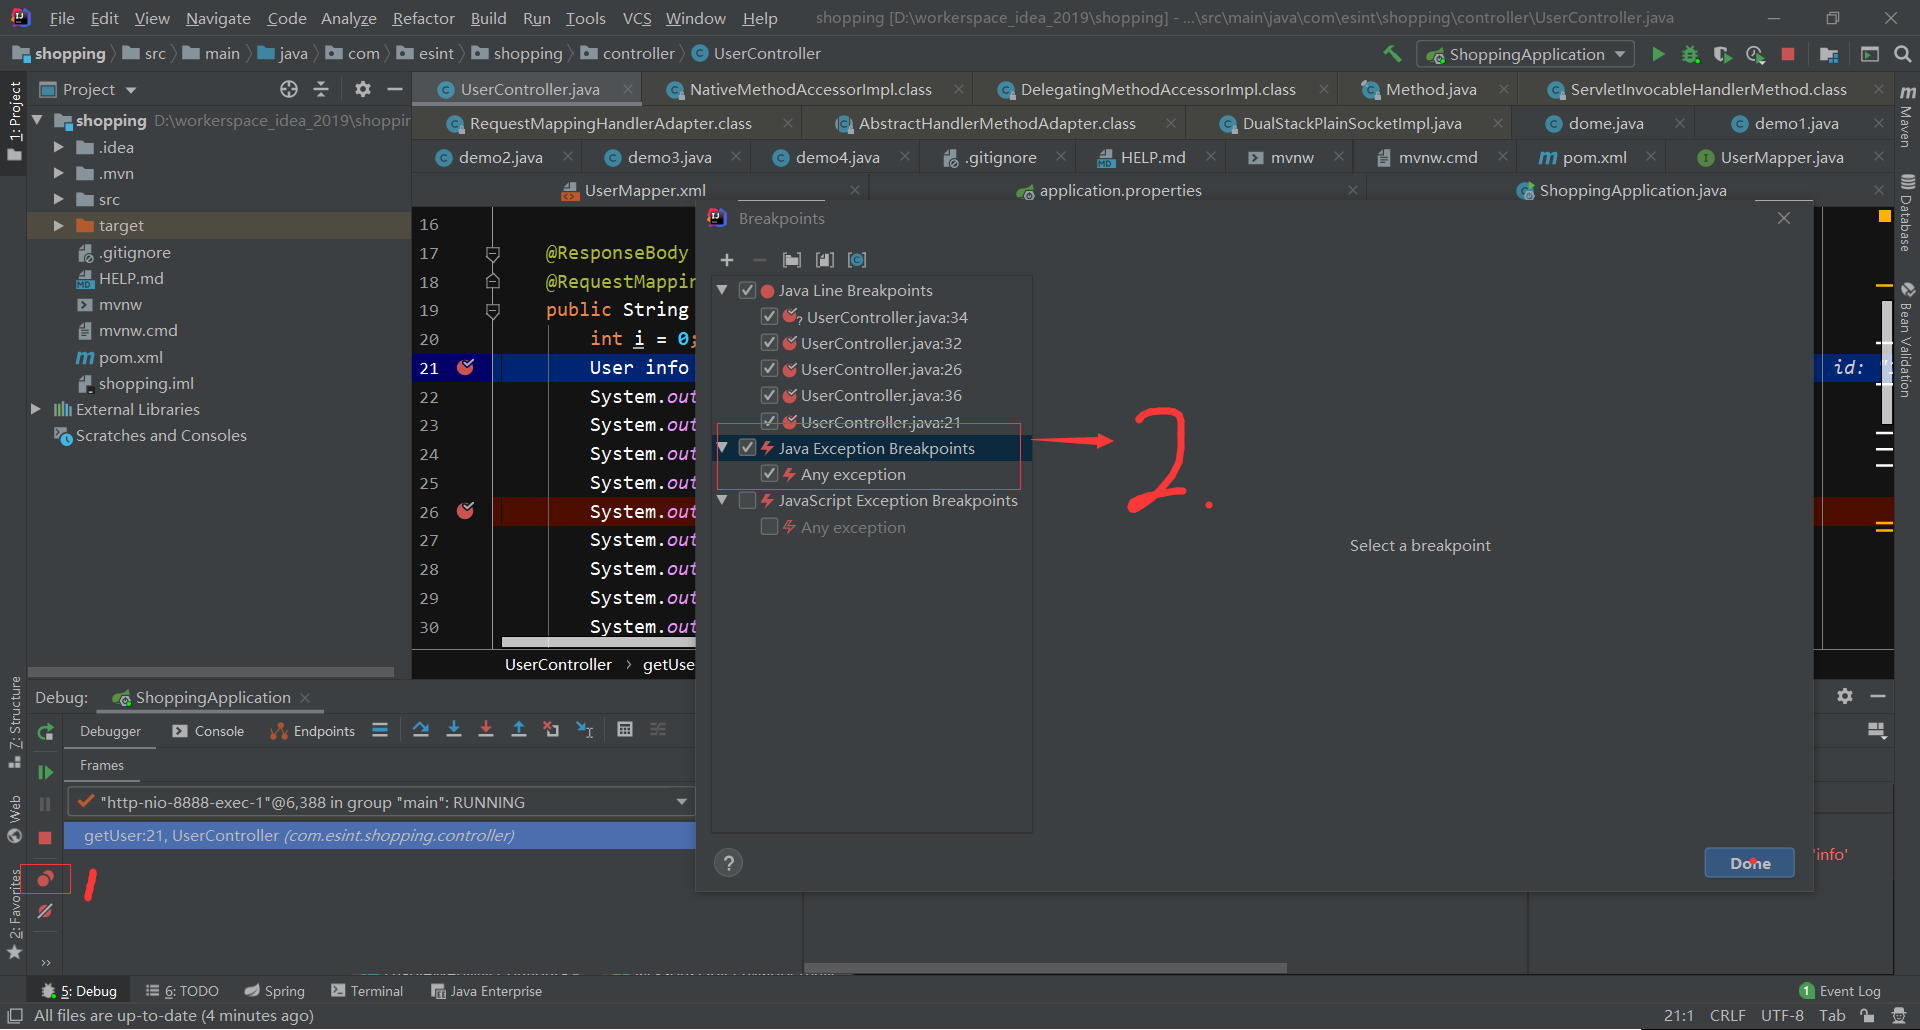Uncheck the UserController.java:34 breakpoint

(x=769, y=315)
